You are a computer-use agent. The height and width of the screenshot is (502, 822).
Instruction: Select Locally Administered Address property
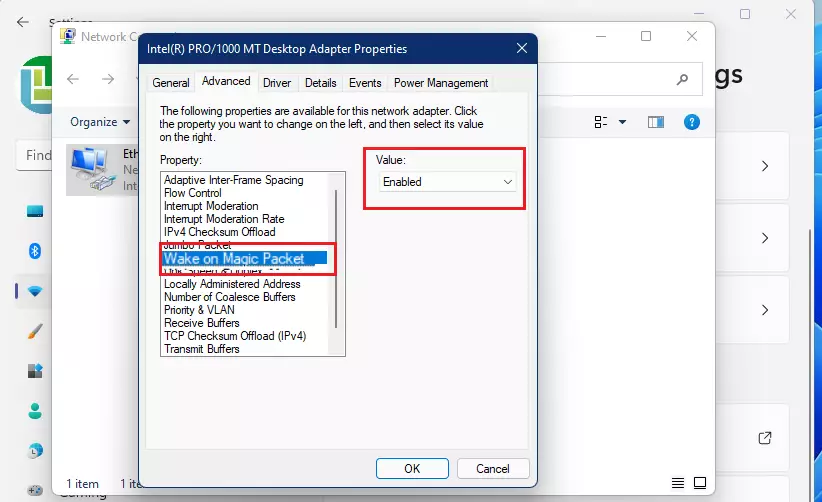click(x=232, y=283)
